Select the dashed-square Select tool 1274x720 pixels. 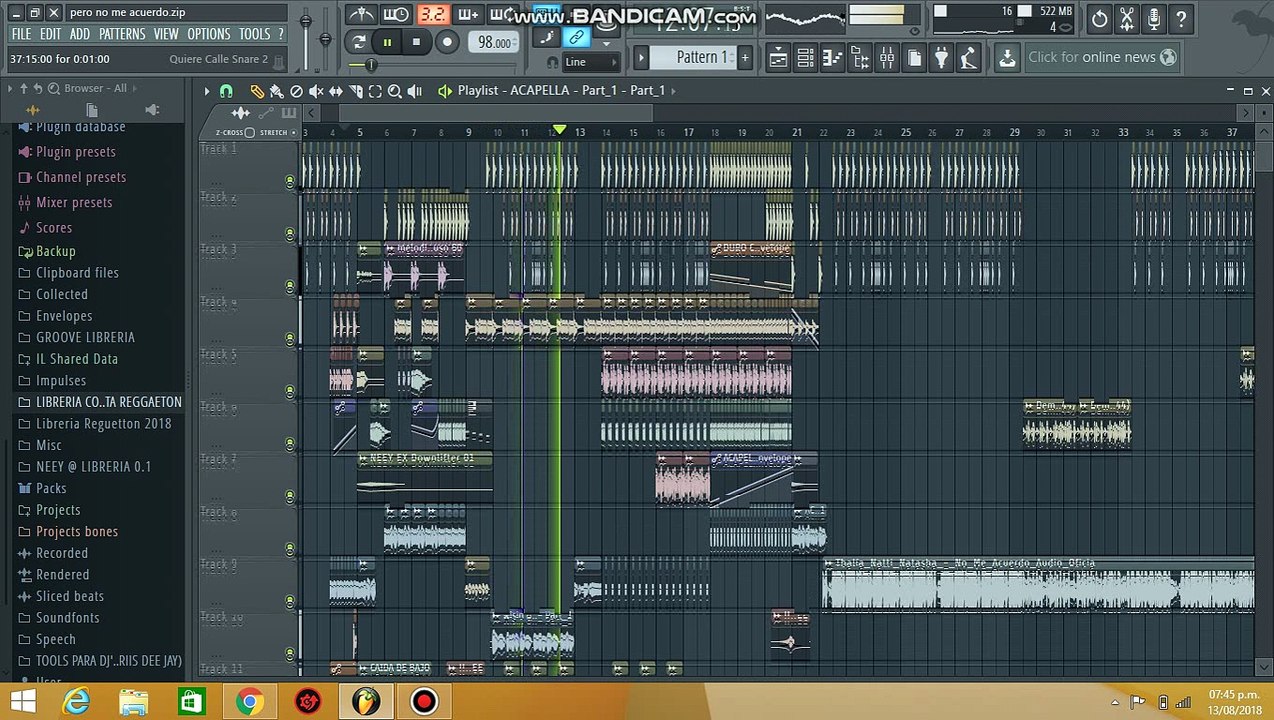pyautogui.click(x=375, y=91)
